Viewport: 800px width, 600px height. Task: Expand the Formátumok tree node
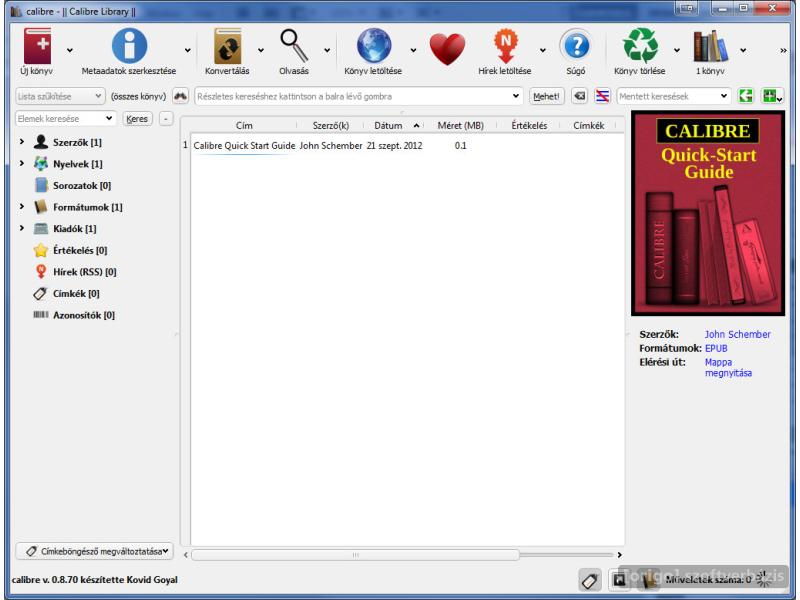[21, 206]
